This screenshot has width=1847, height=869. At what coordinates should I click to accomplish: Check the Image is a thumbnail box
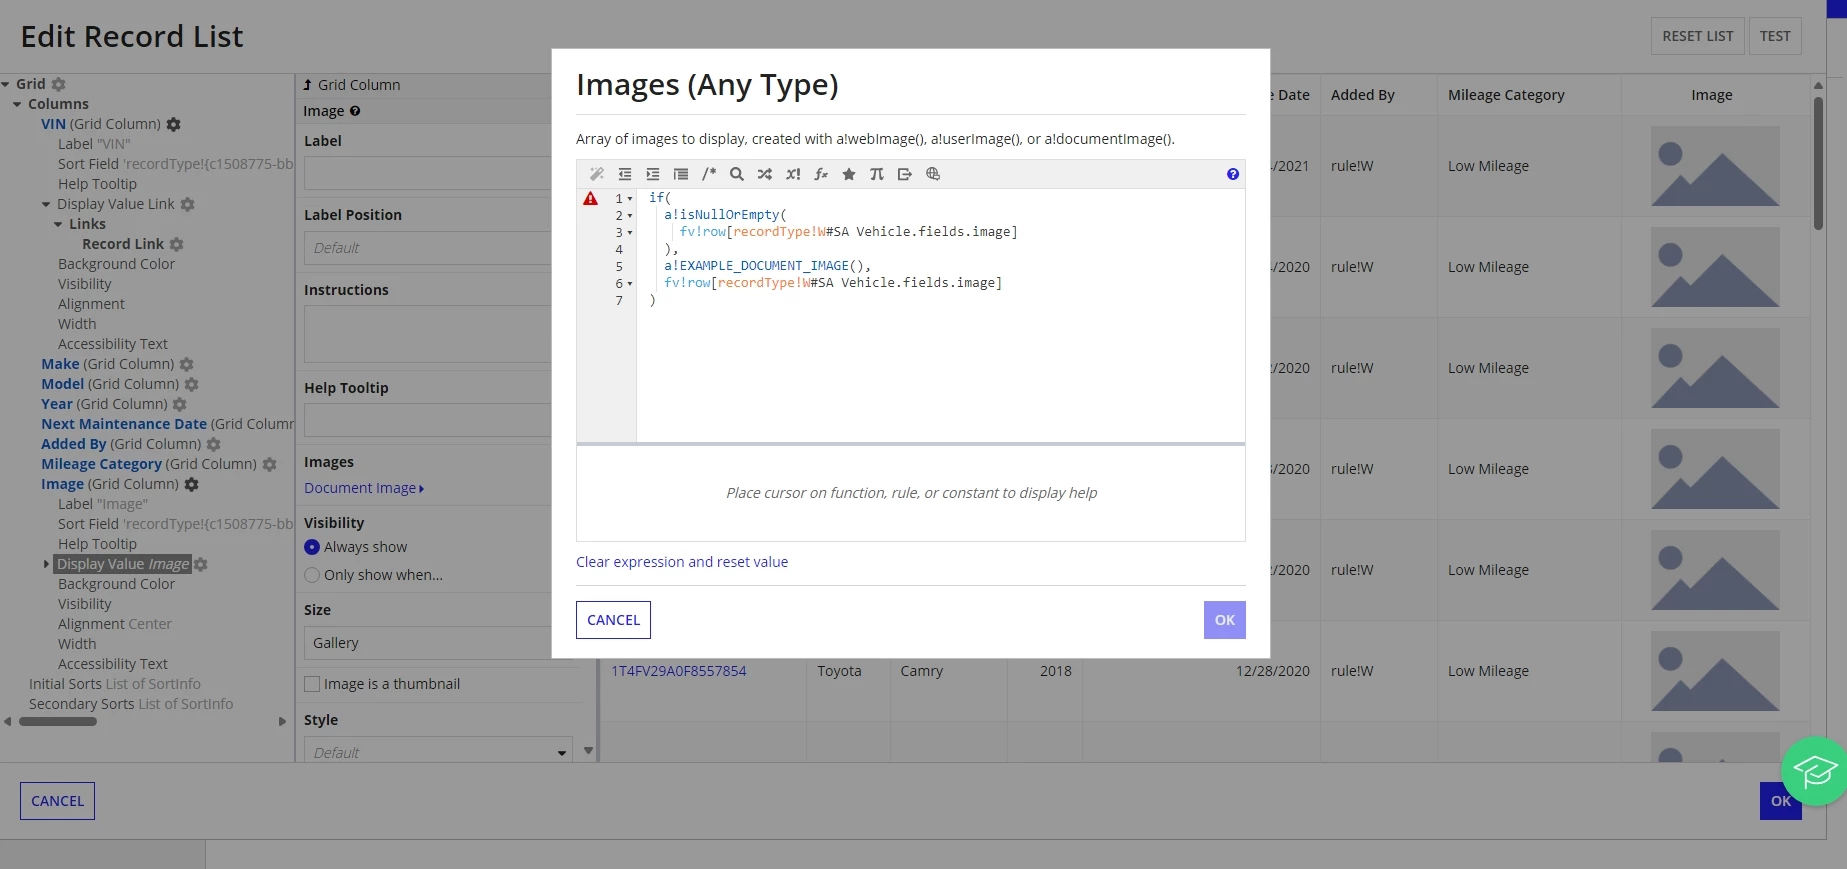[312, 684]
